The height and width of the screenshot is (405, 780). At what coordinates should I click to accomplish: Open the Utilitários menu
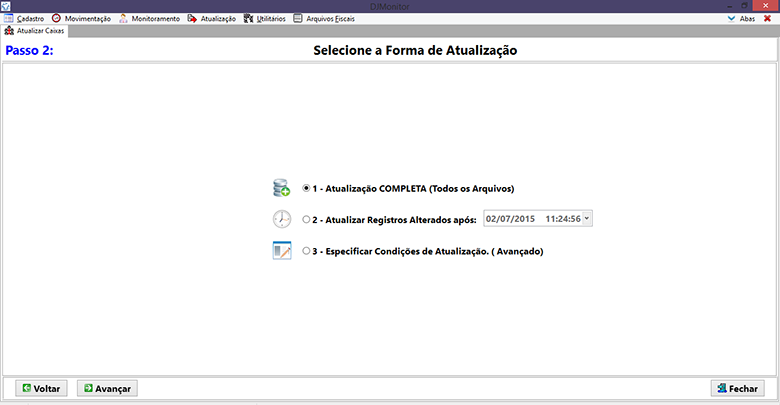[x=265, y=18]
